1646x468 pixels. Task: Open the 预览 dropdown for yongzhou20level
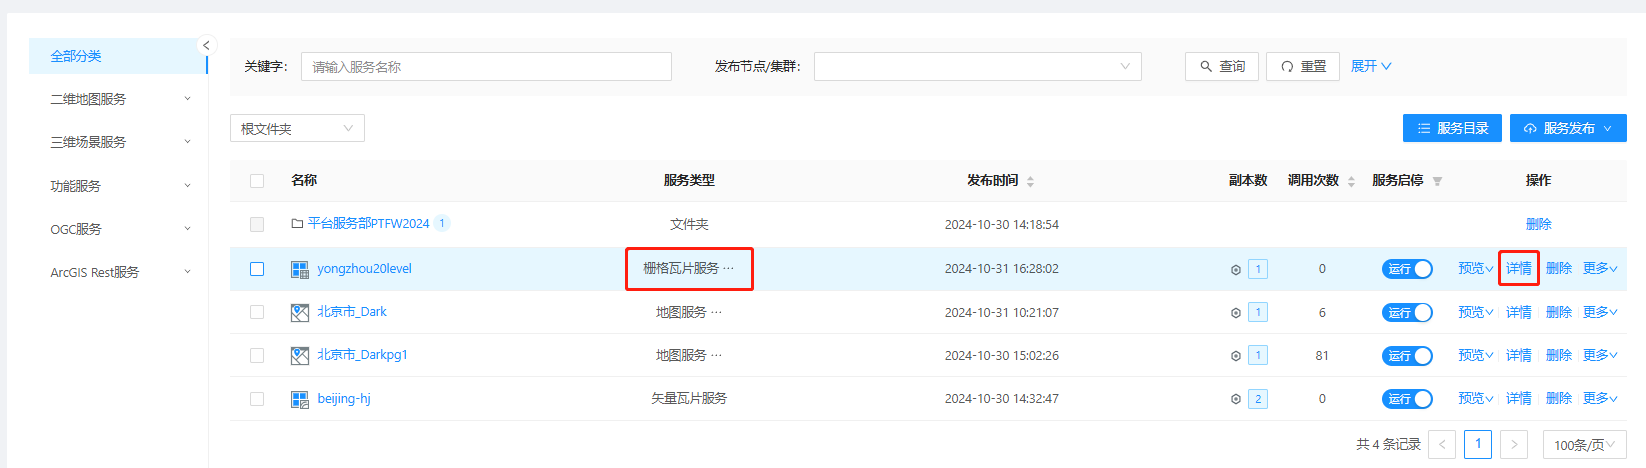tap(1475, 268)
